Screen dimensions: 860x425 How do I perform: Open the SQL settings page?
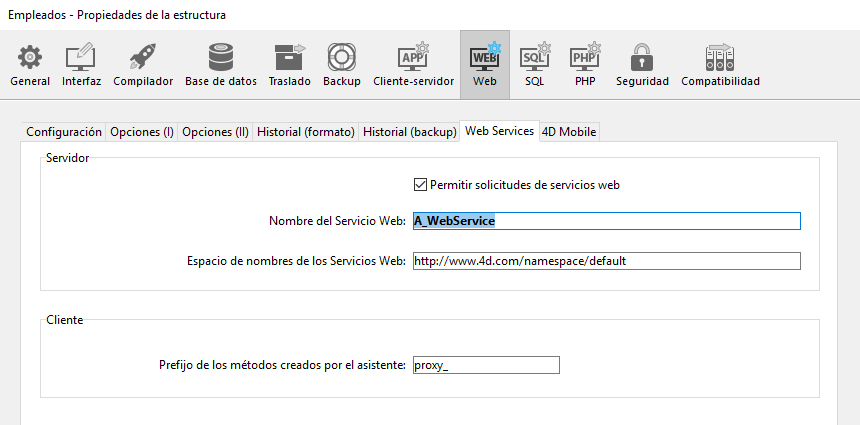(535, 65)
